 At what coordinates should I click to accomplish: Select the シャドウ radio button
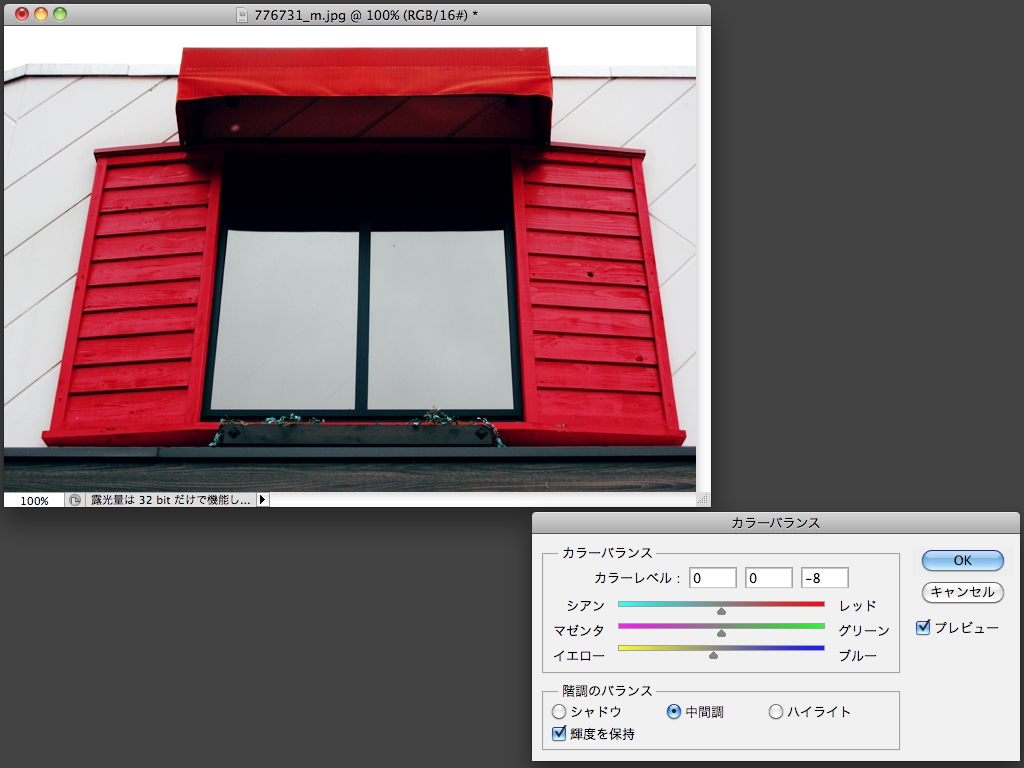[559, 711]
